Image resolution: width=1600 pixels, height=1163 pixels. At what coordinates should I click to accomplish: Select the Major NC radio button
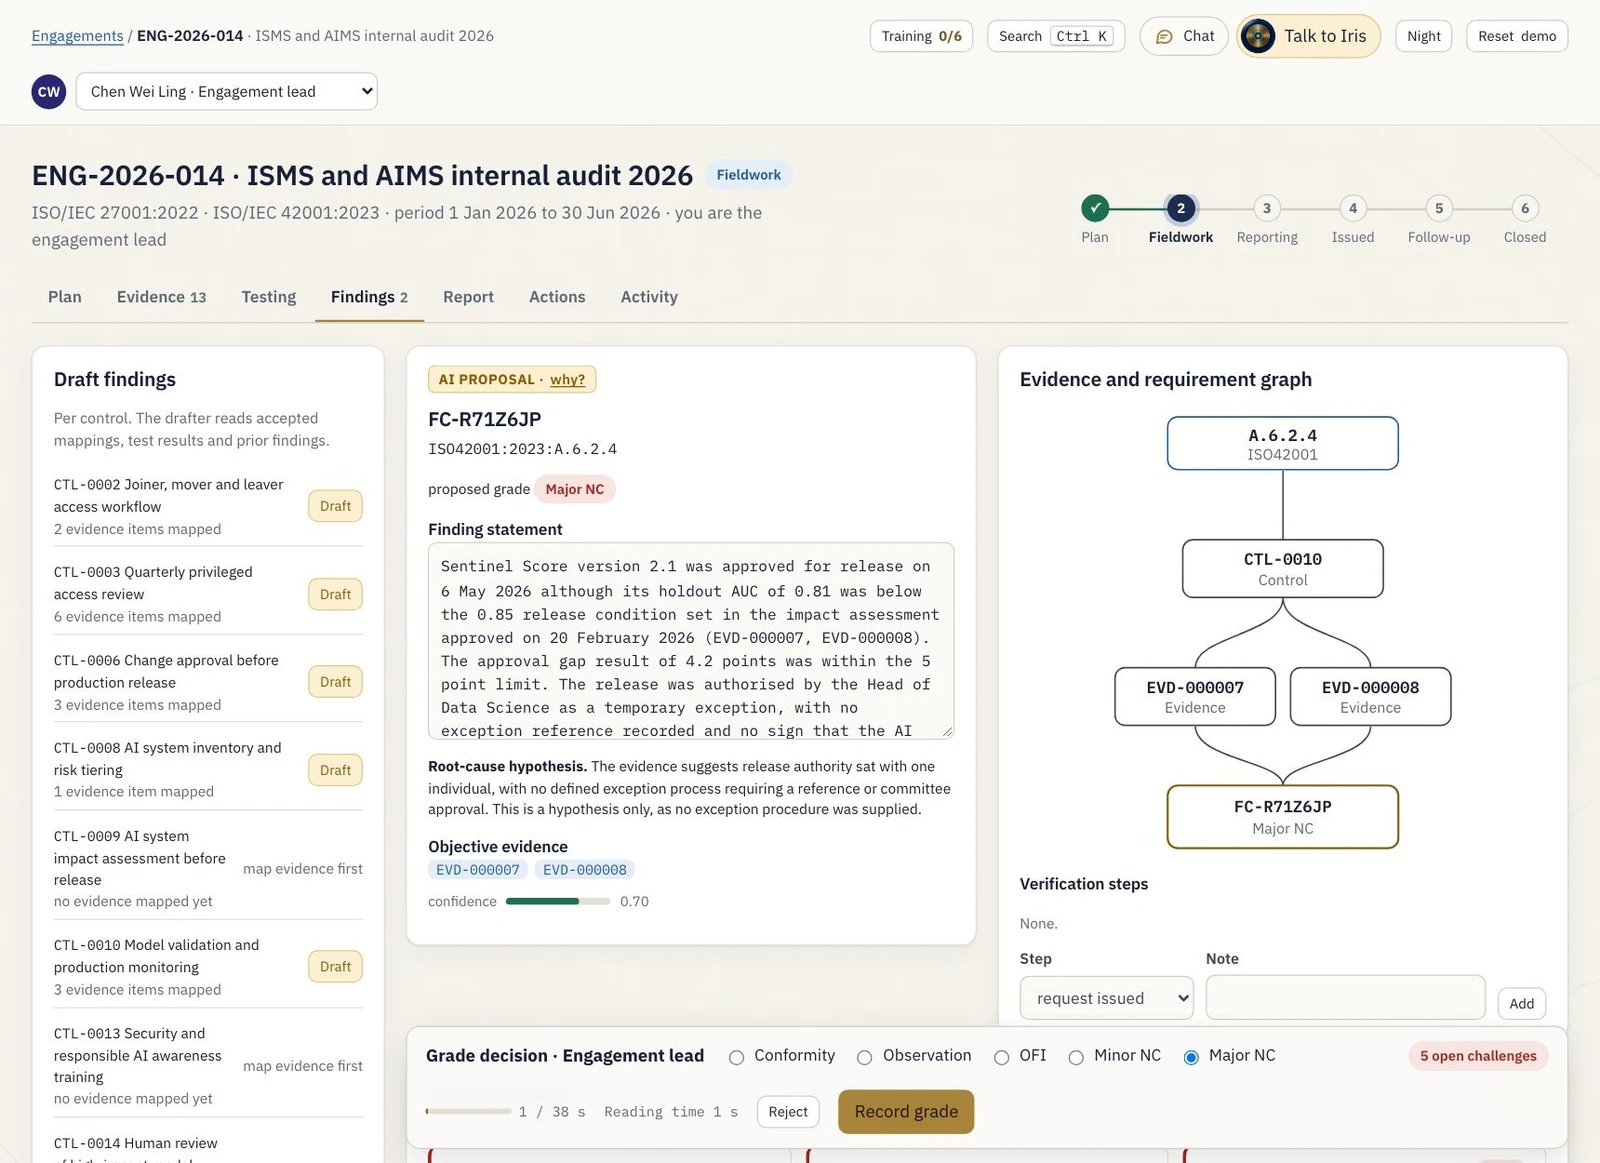coord(1191,1057)
